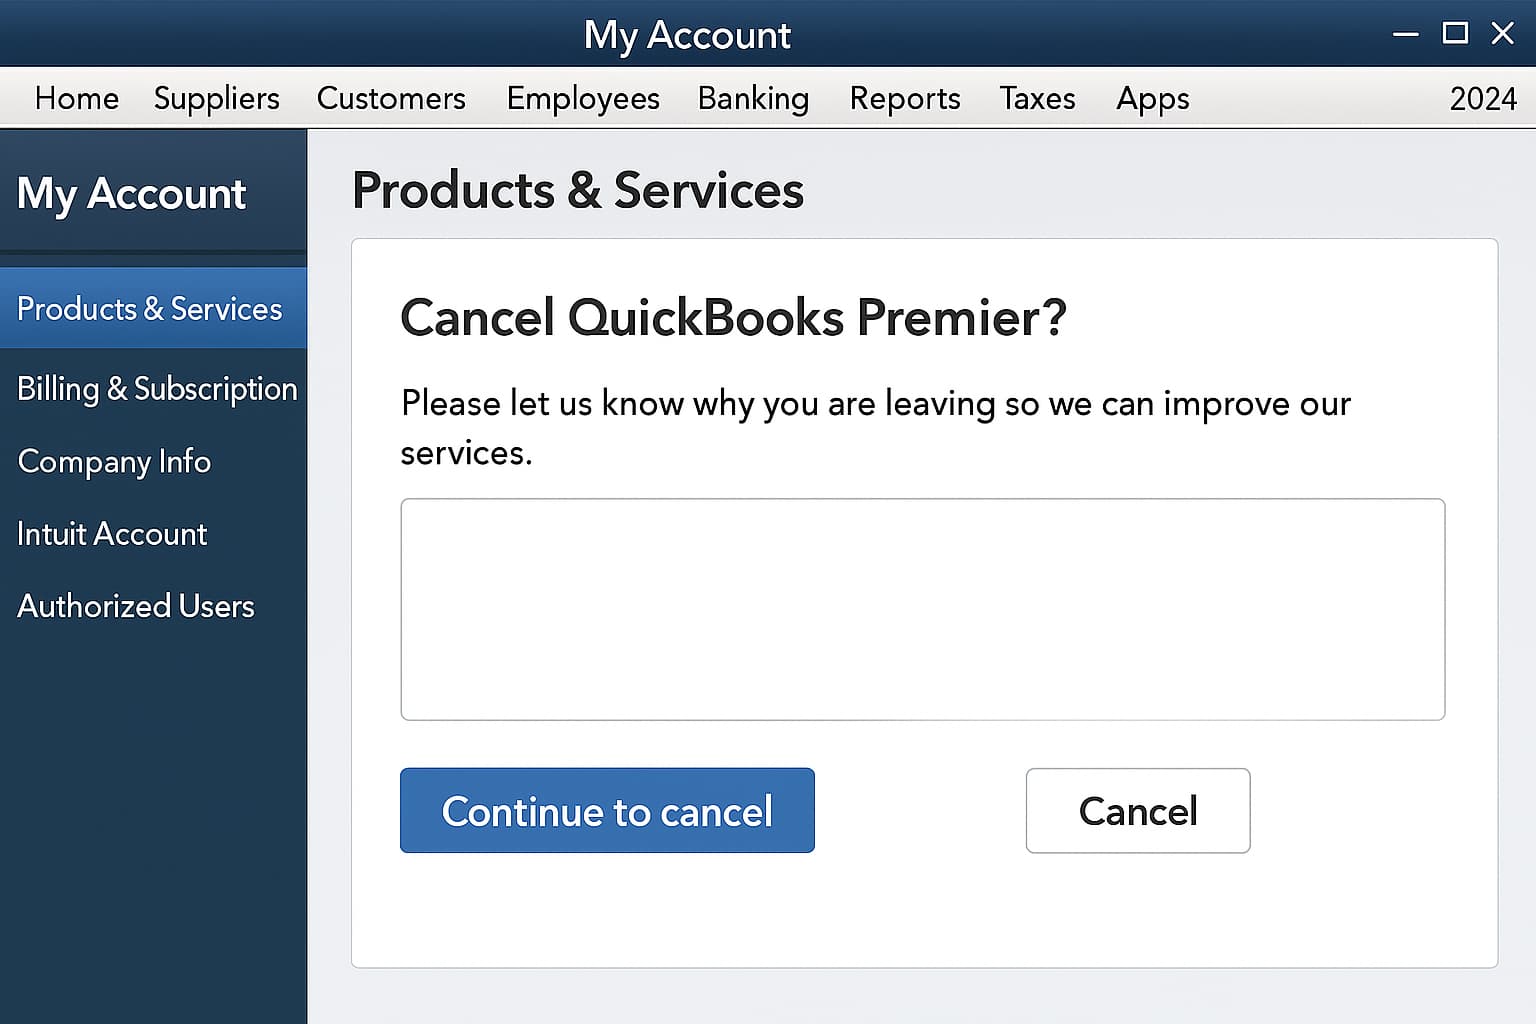Open the Customers menu
Image resolution: width=1536 pixels, height=1024 pixels.
click(x=391, y=98)
